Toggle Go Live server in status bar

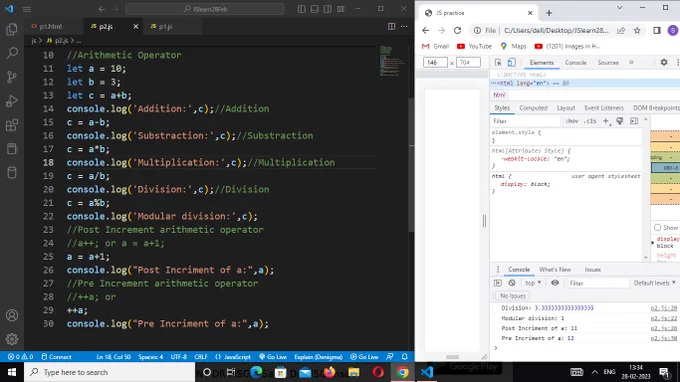273,357
